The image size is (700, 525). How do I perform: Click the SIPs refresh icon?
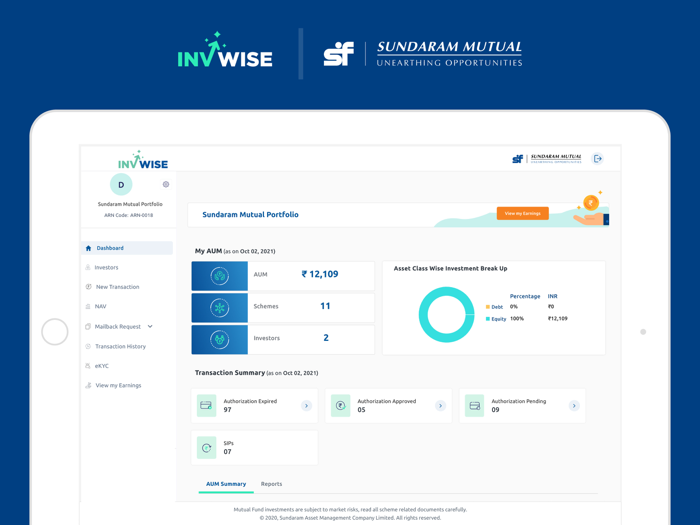tap(206, 447)
